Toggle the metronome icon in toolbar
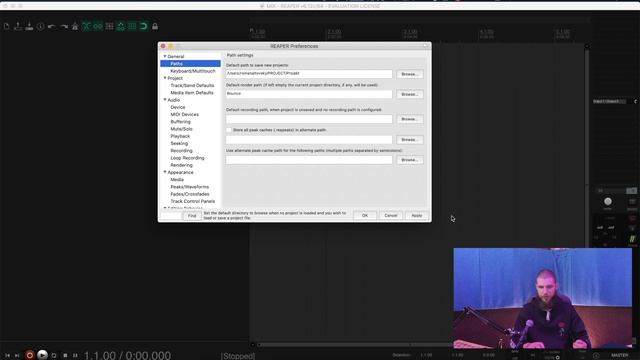The image size is (640, 360). [x=75, y=27]
